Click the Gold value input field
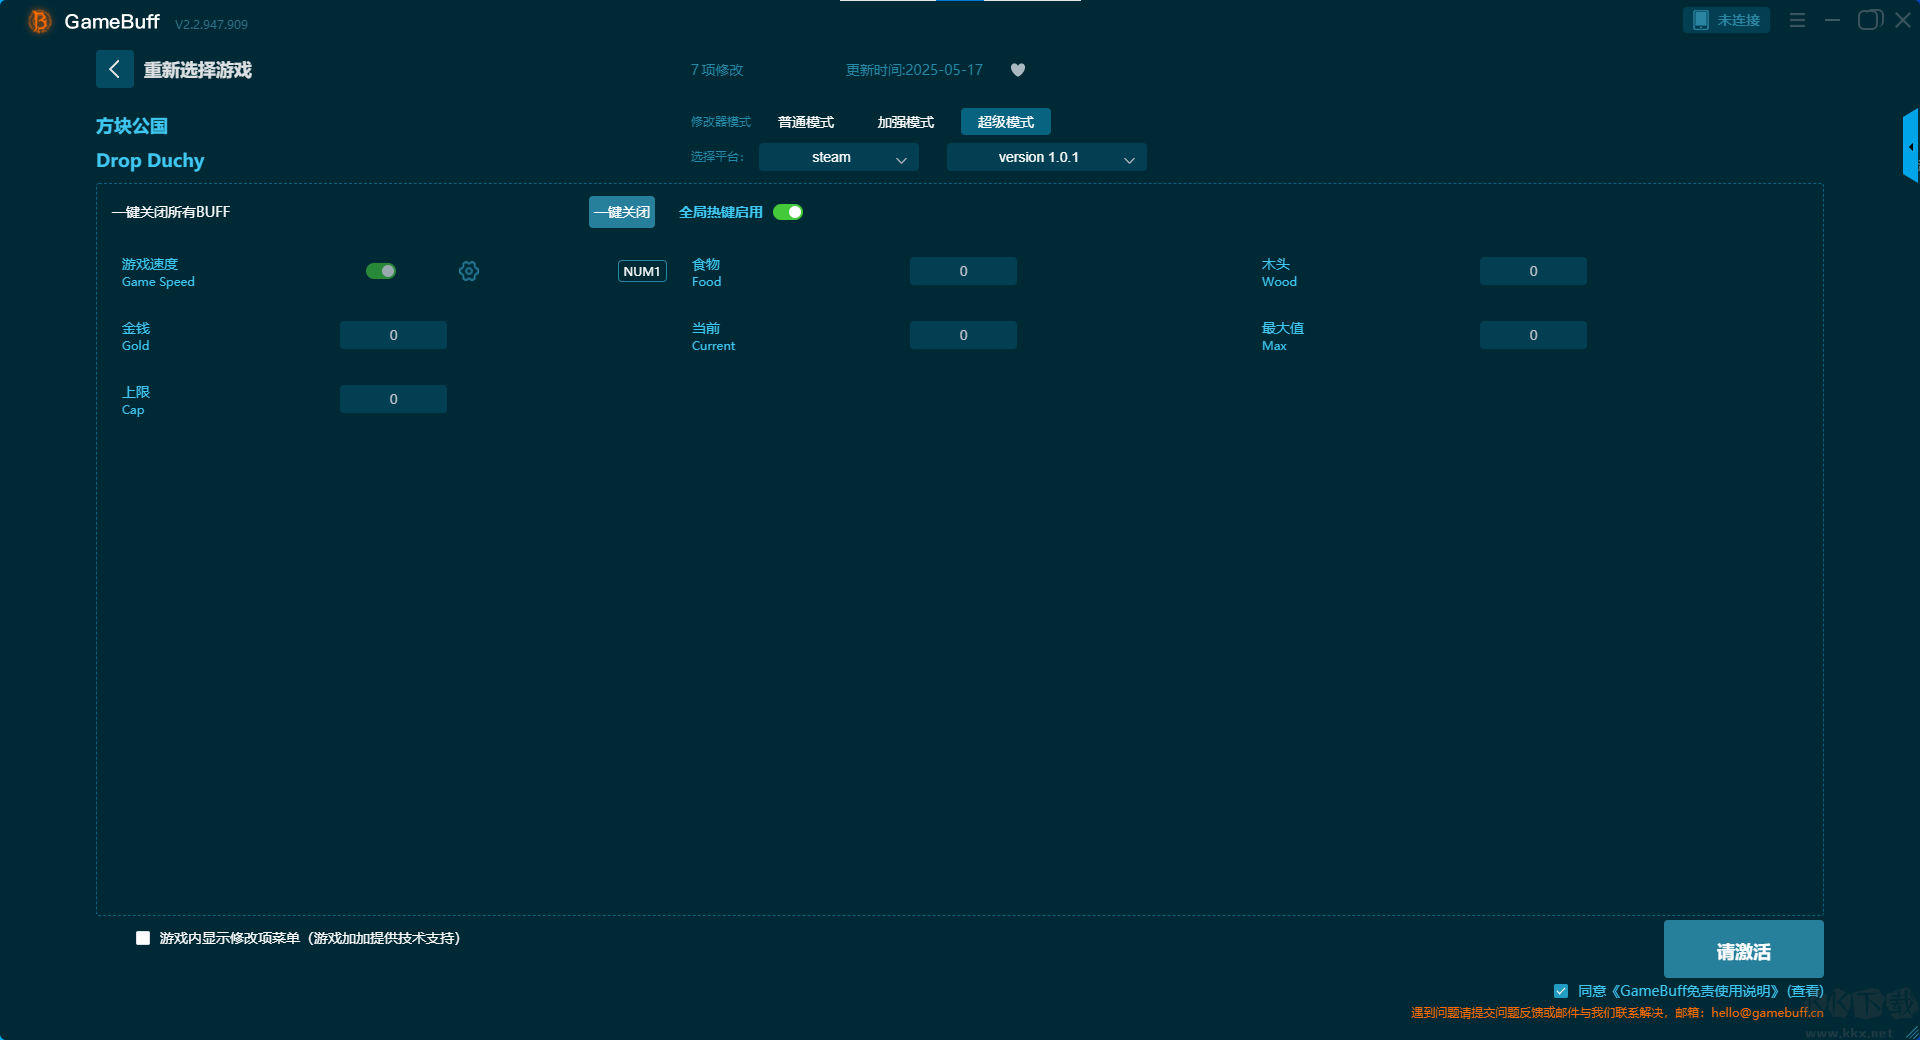 pyautogui.click(x=393, y=335)
